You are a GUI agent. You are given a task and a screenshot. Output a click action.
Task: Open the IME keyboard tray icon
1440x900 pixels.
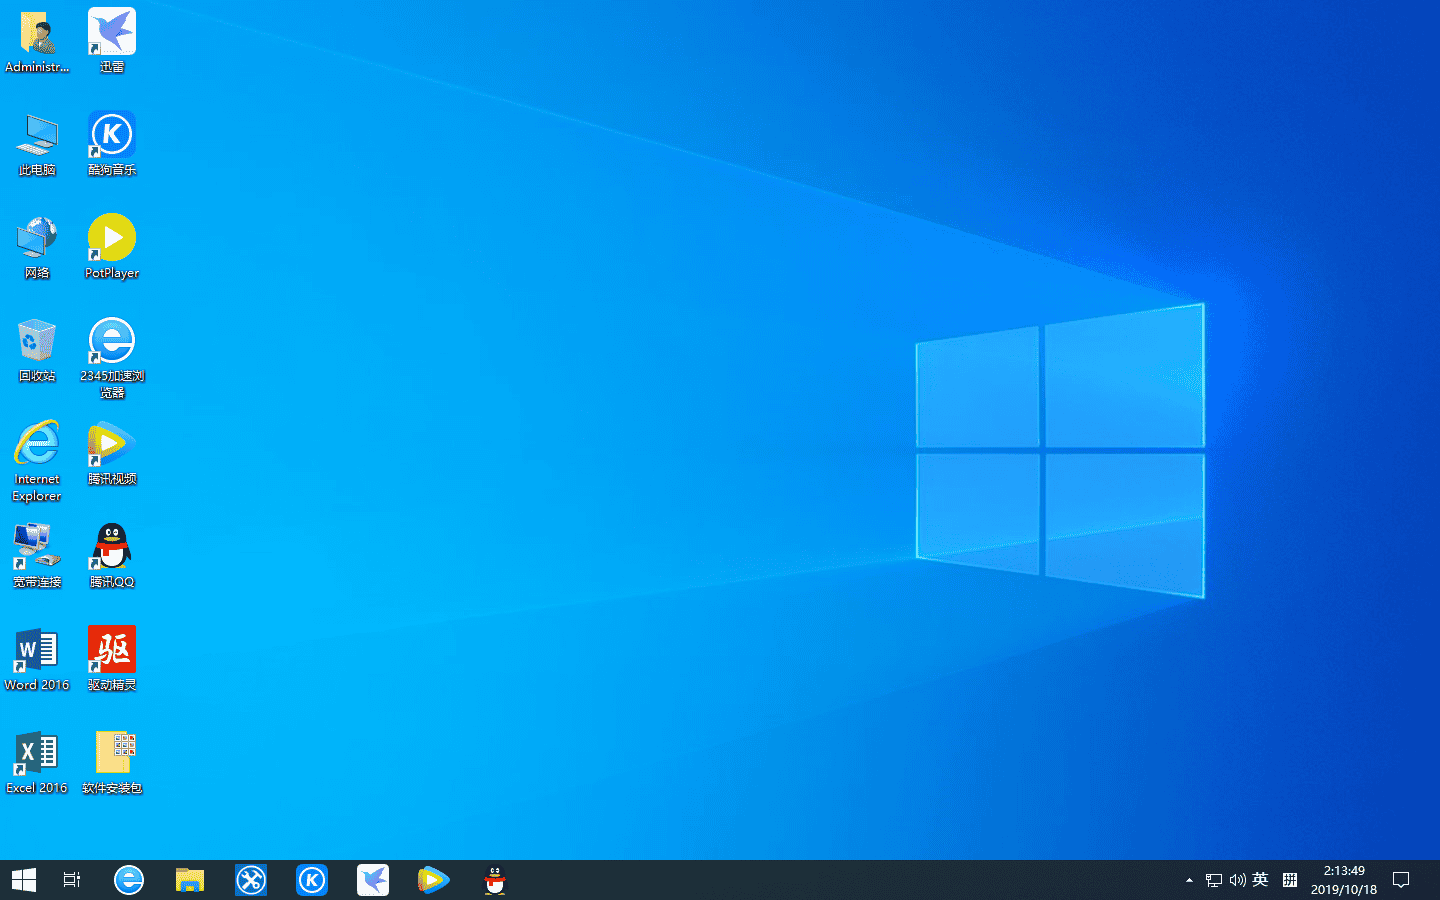point(1290,880)
